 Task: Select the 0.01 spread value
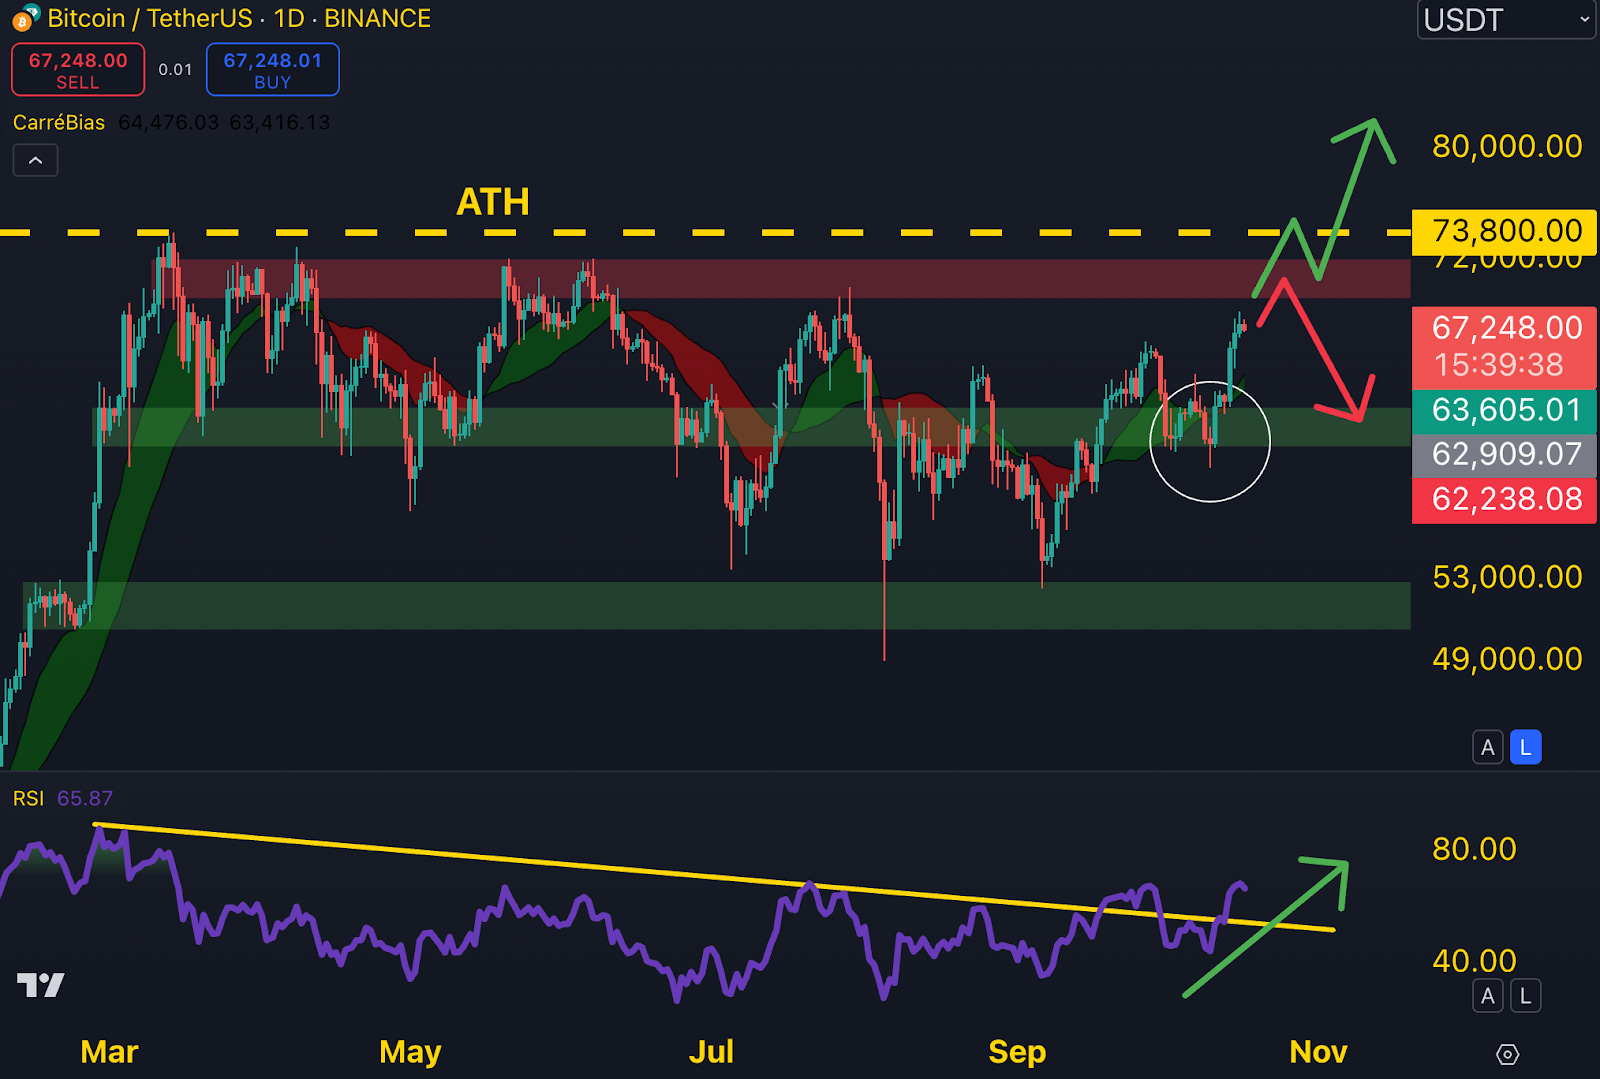[175, 70]
